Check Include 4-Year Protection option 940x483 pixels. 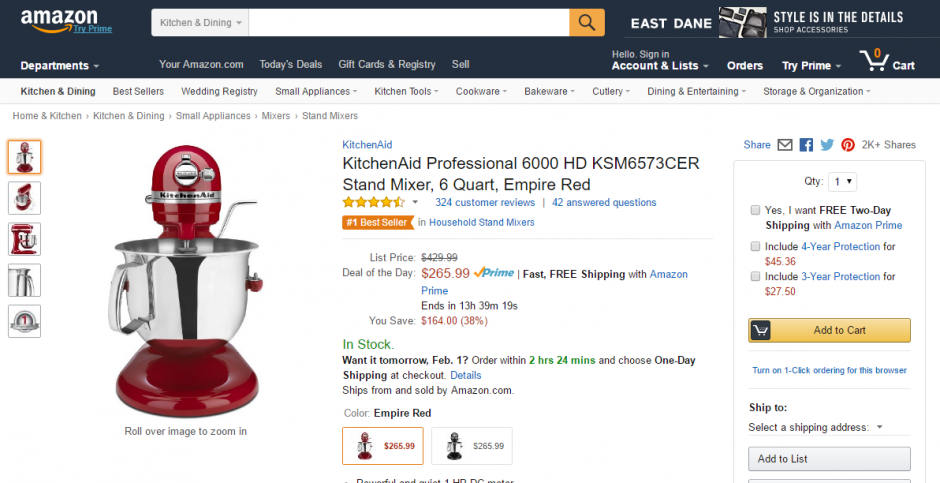pos(755,246)
